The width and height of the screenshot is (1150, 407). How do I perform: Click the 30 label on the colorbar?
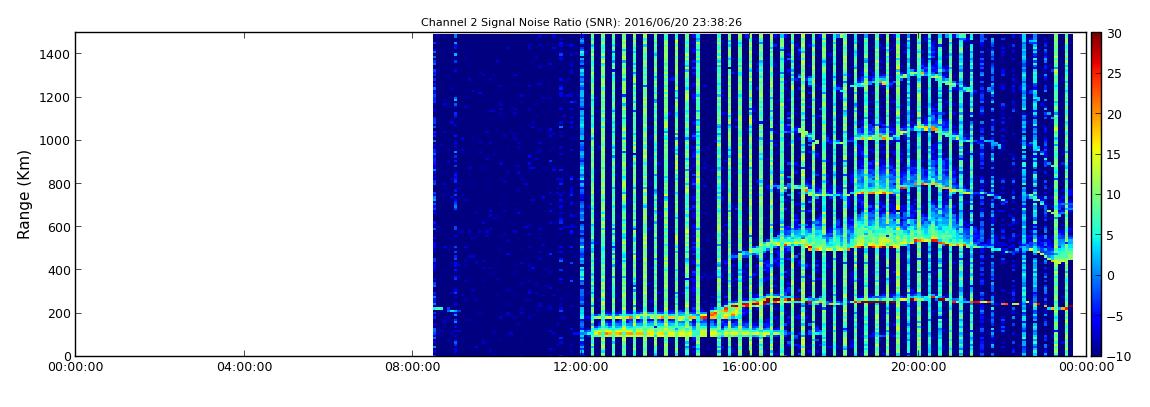pos(1115,34)
